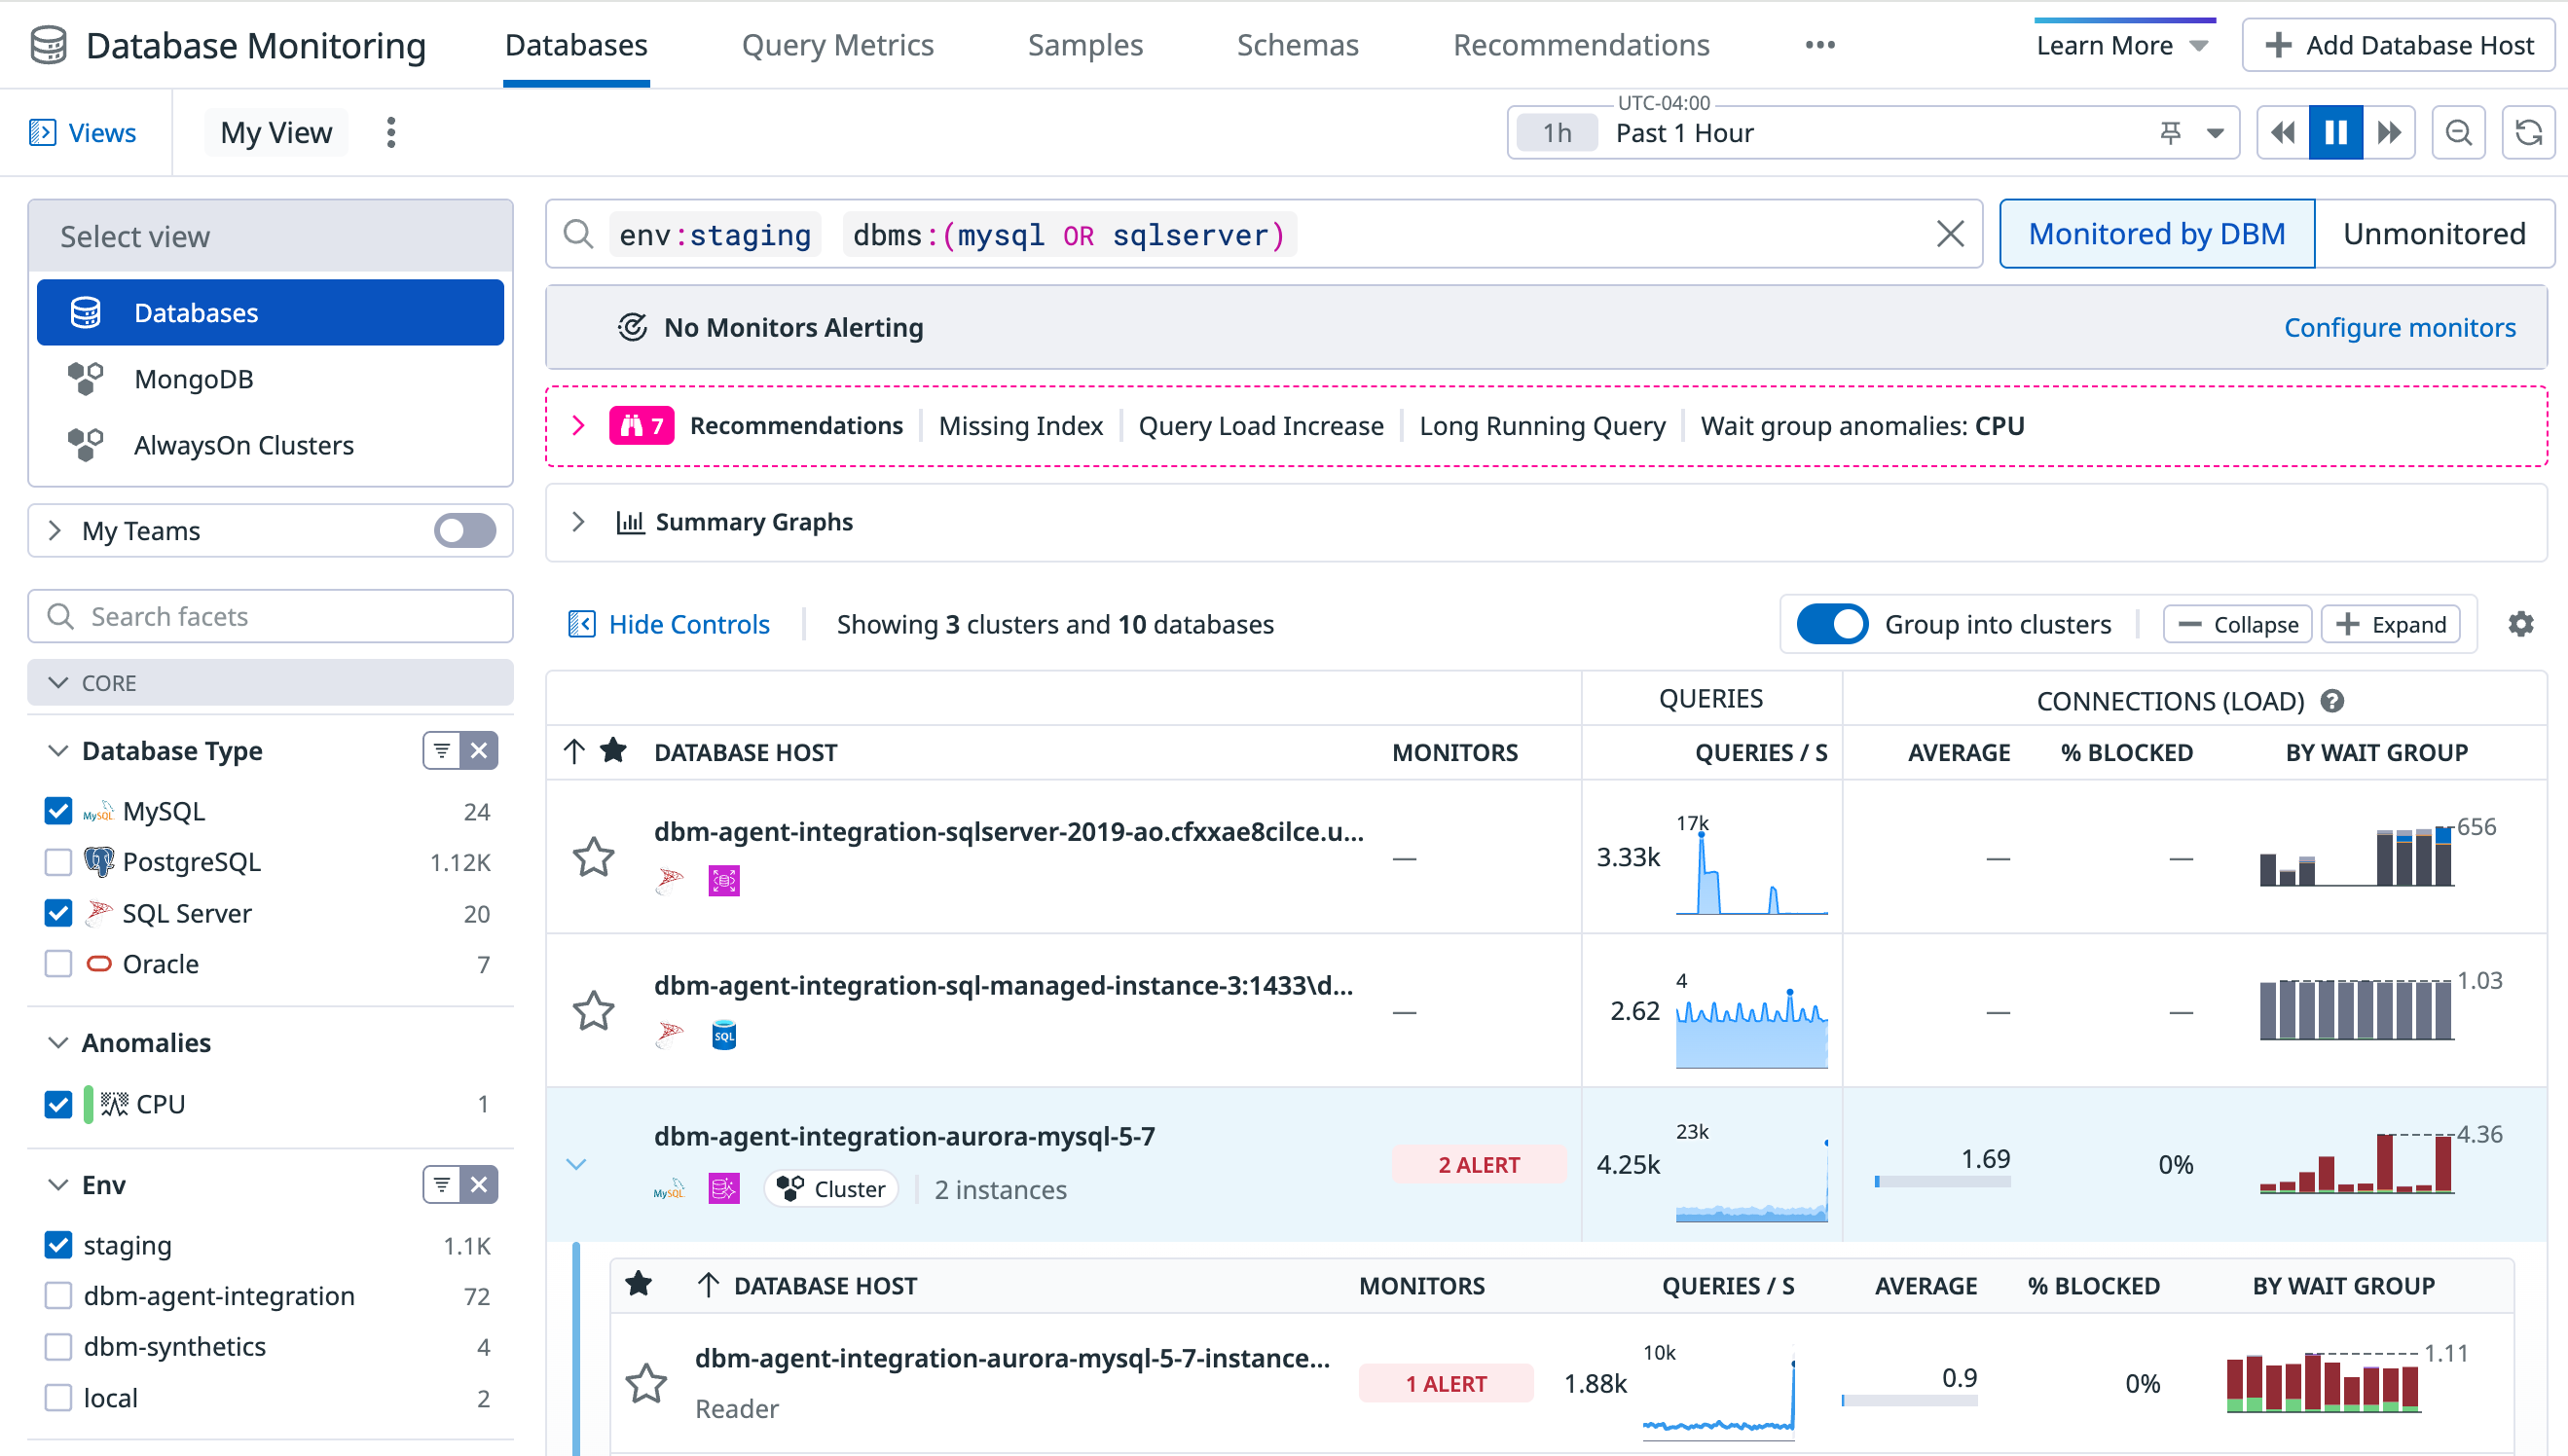Uncheck the staging env filter
Image resolution: width=2568 pixels, height=1456 pixels.
[x=58, y=1245]
